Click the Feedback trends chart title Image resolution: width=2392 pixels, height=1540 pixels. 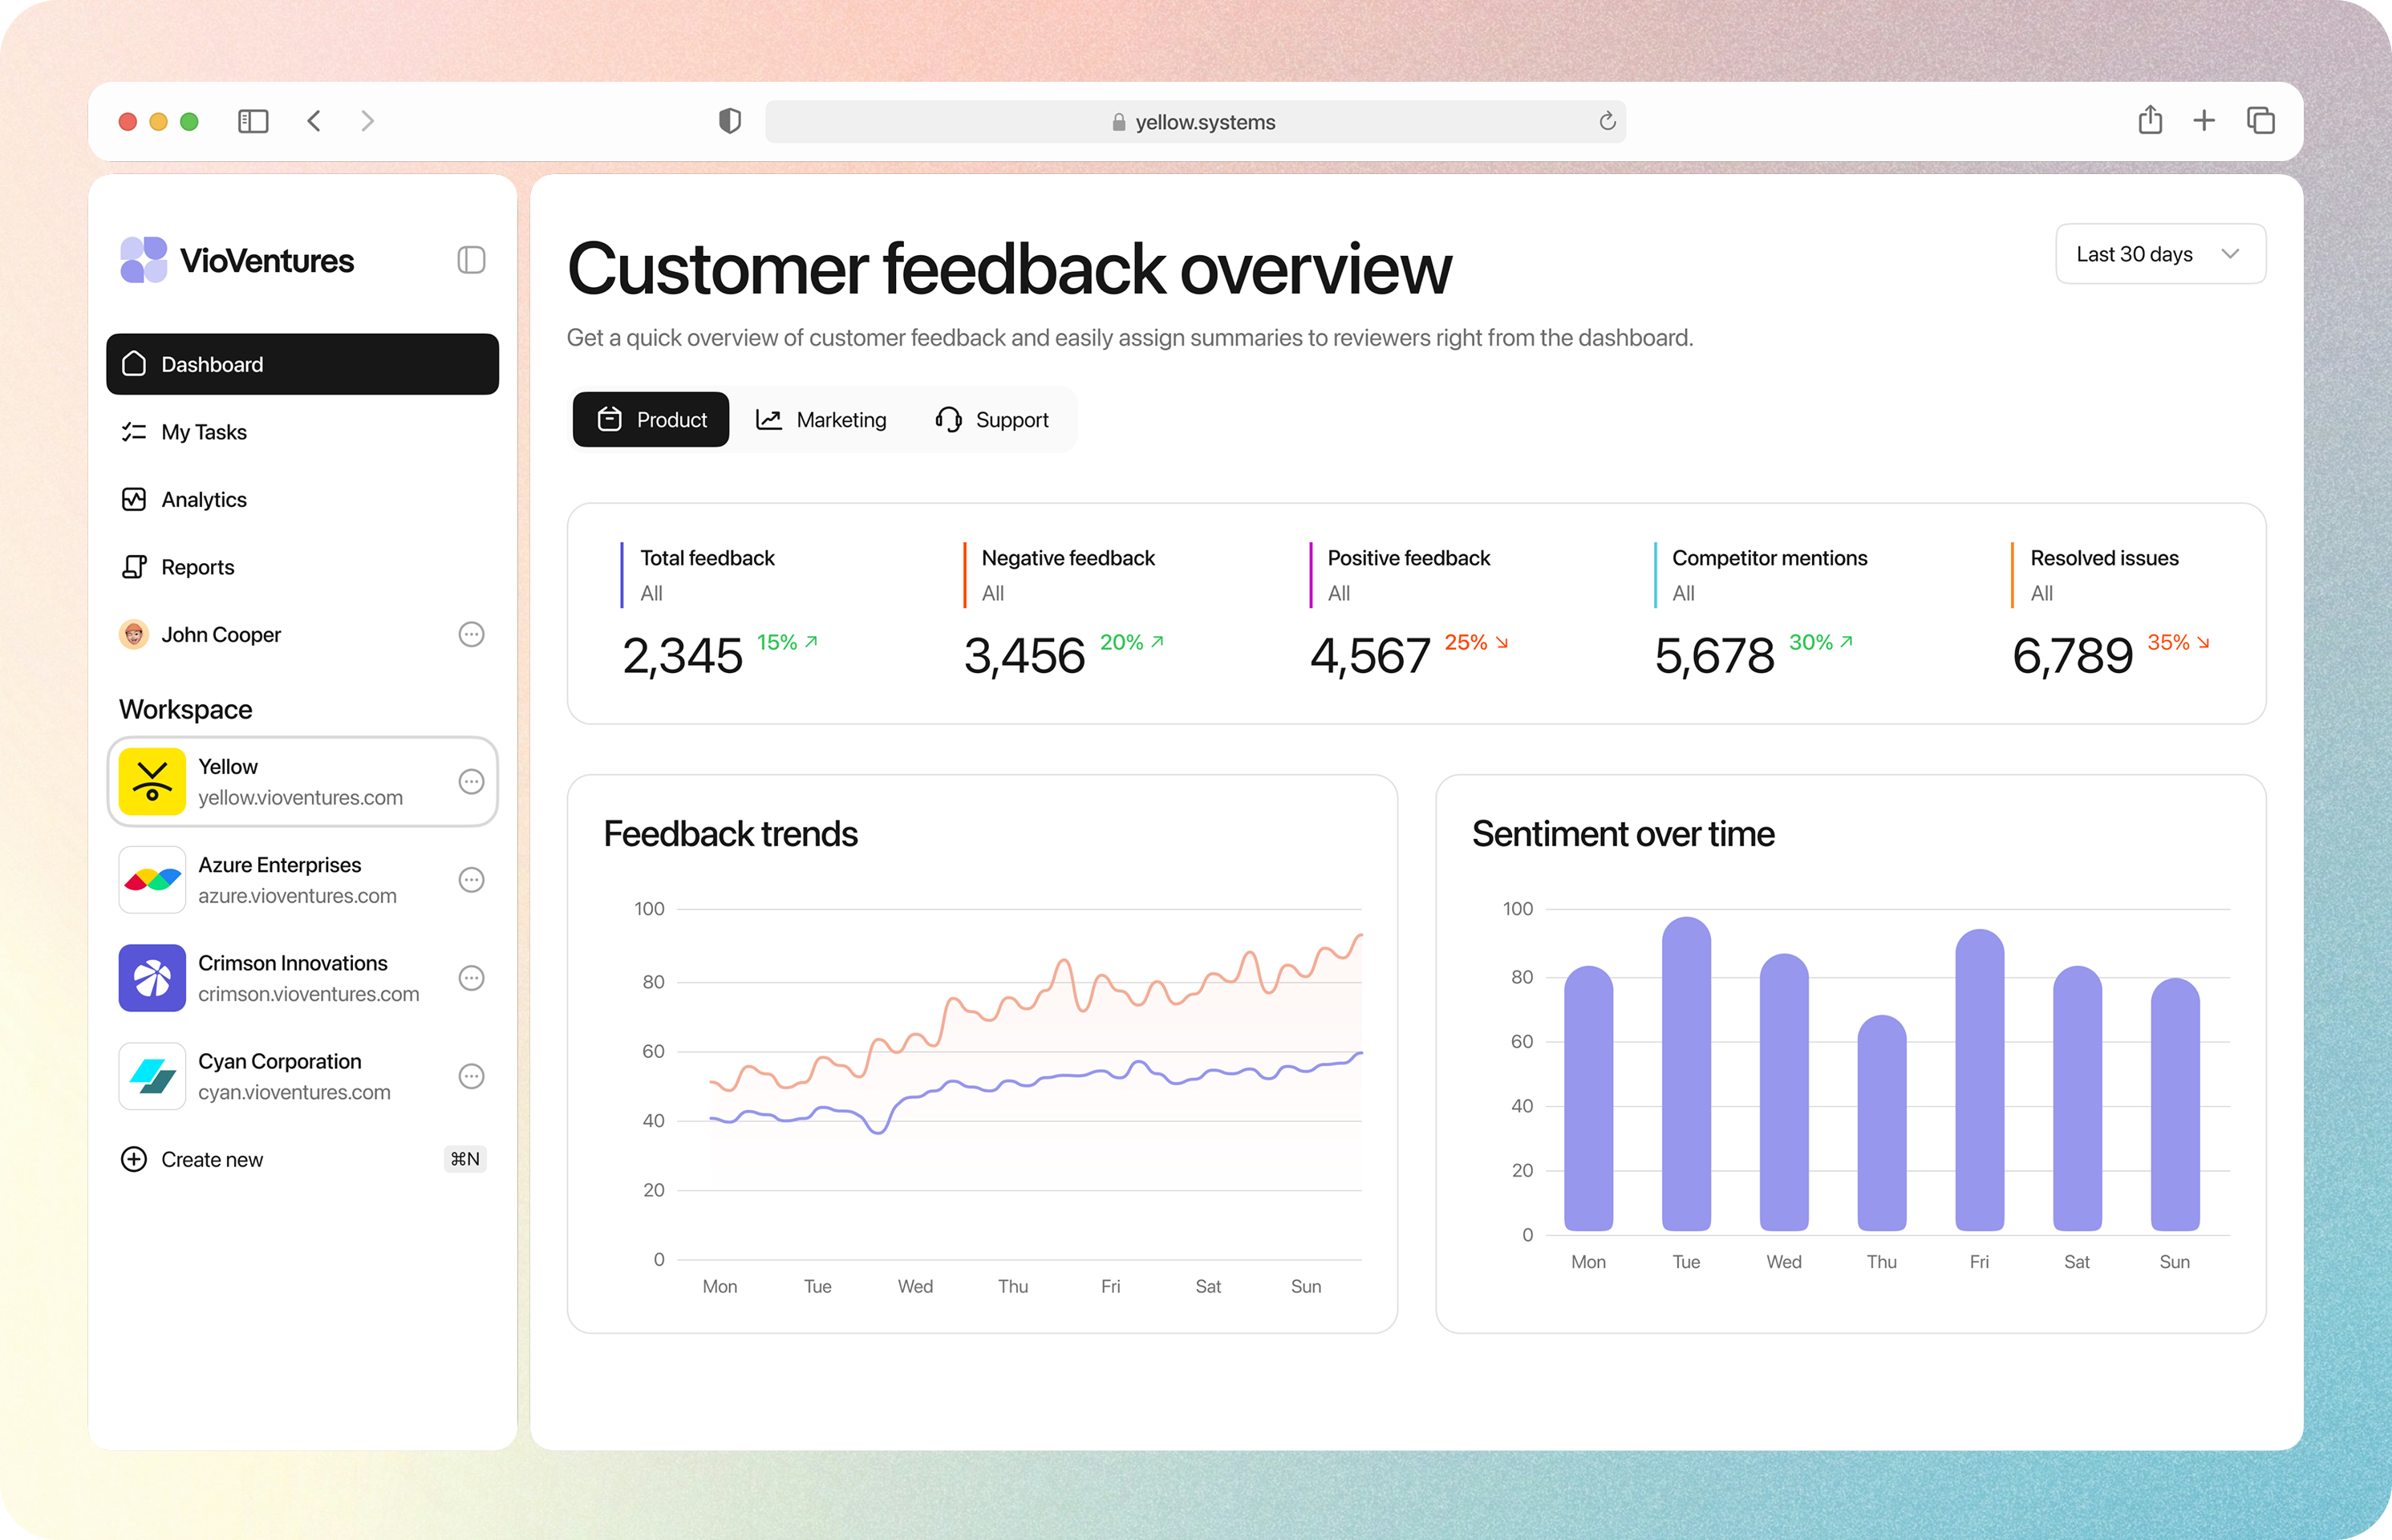point(730,833)
